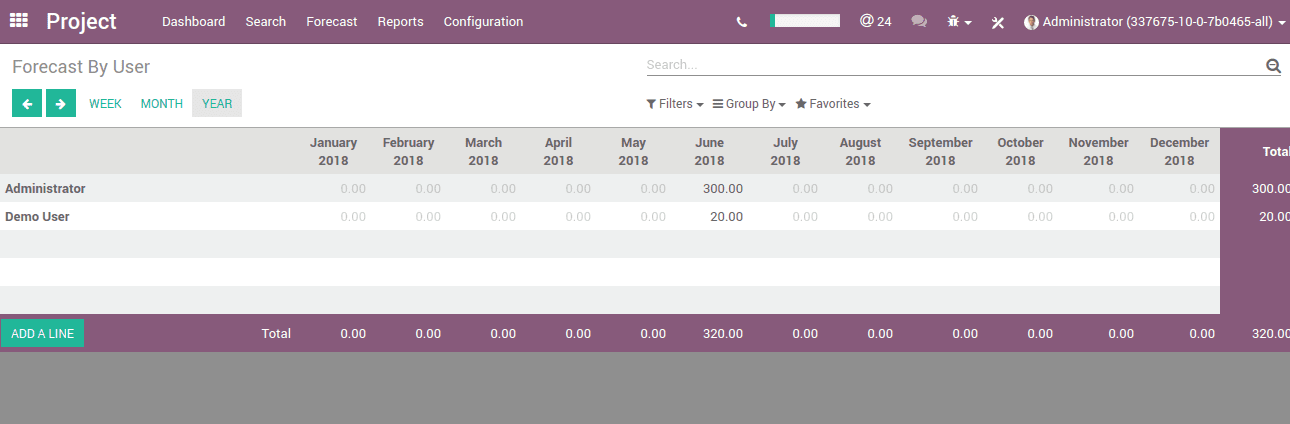
Task: Click the Total column header
Action: (x=1275, y=151)
